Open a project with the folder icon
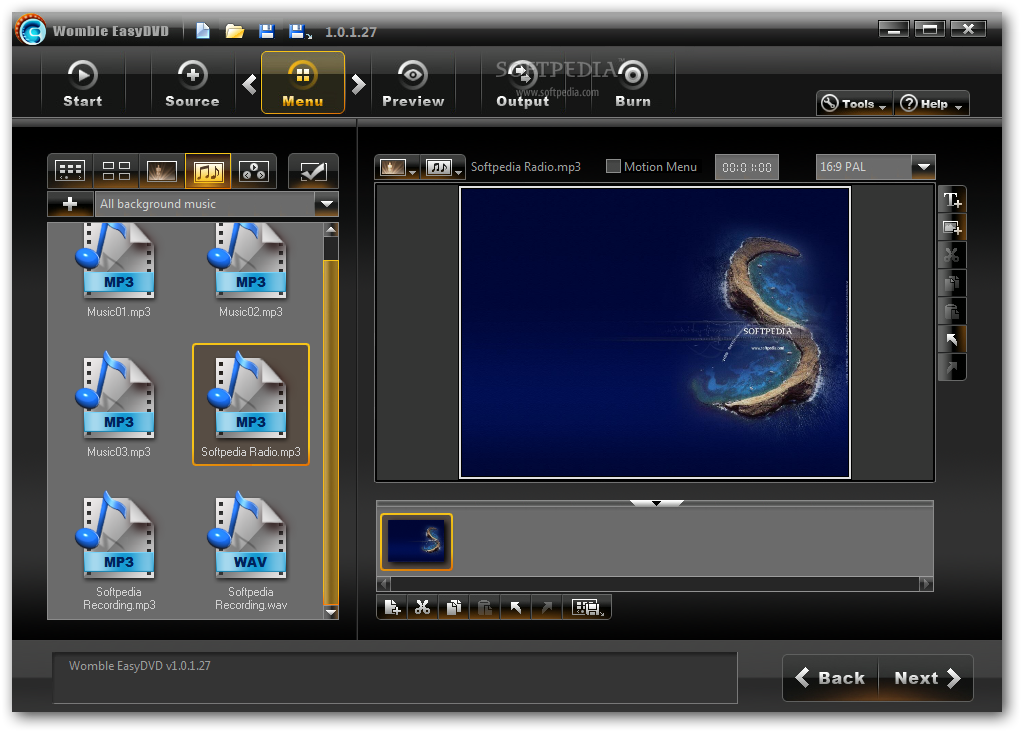Screen dimensions: 1022x732 (235, 31)
